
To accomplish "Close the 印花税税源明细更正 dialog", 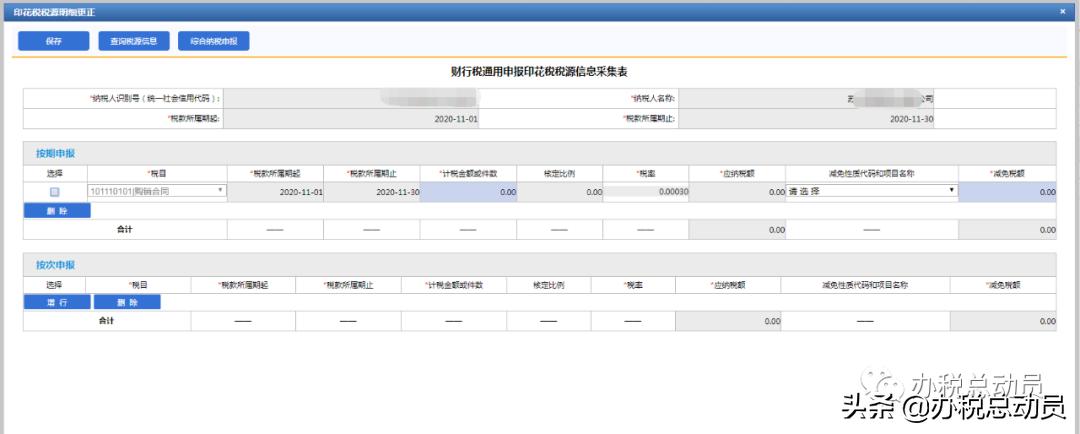I will coord(1063,12).
